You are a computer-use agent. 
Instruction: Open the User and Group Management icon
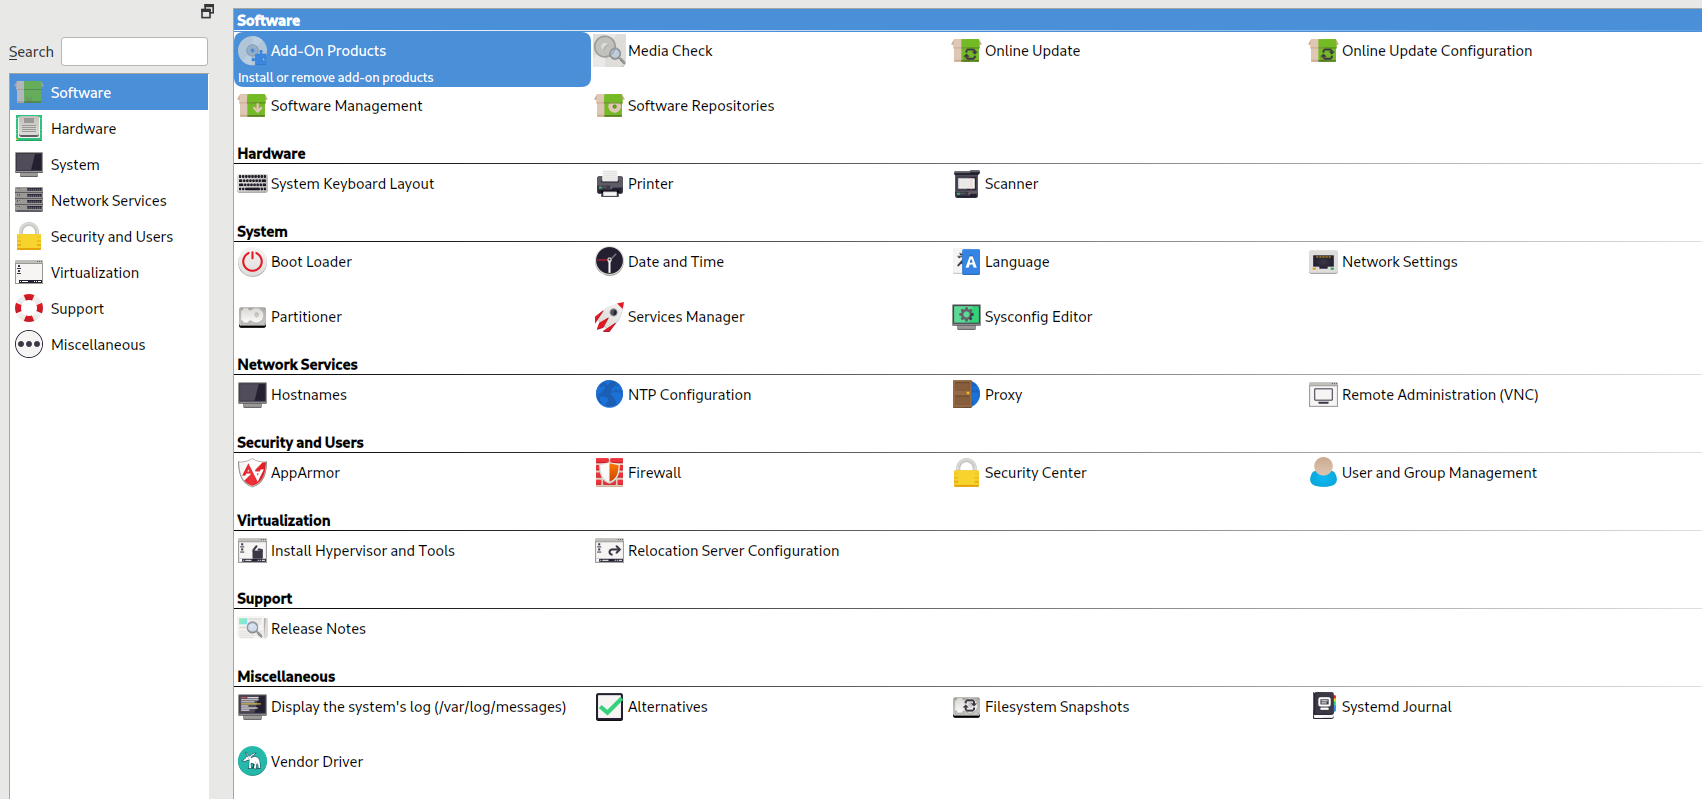point(1323,473)
